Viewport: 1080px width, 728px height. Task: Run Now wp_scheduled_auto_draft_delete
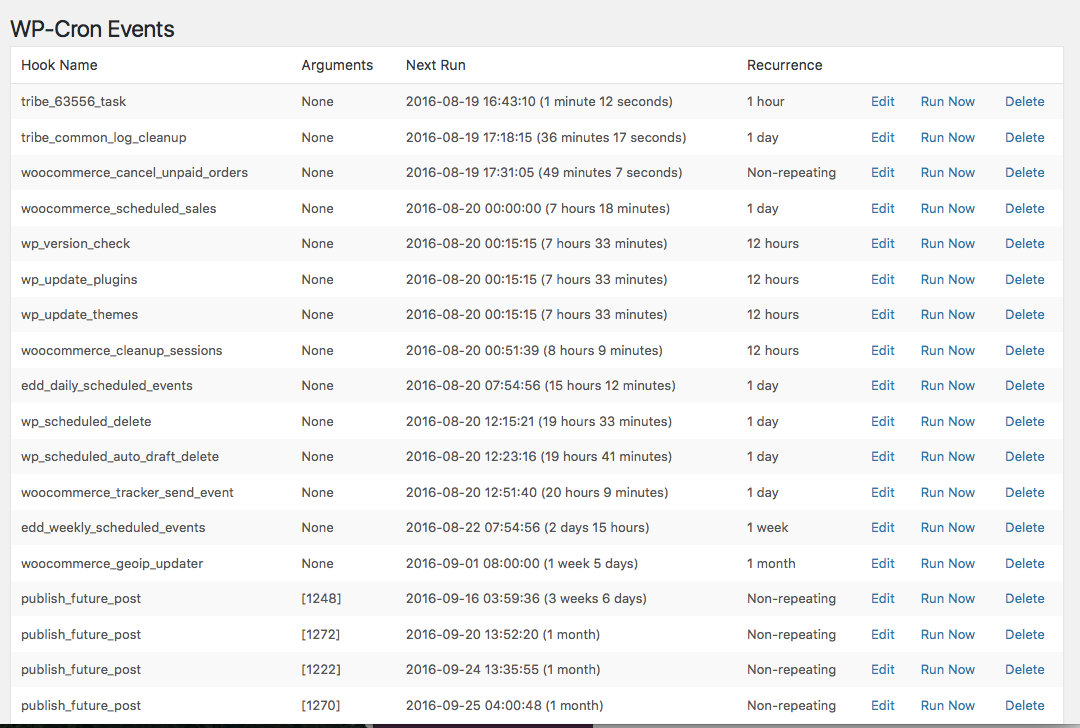tap(947, 457)
